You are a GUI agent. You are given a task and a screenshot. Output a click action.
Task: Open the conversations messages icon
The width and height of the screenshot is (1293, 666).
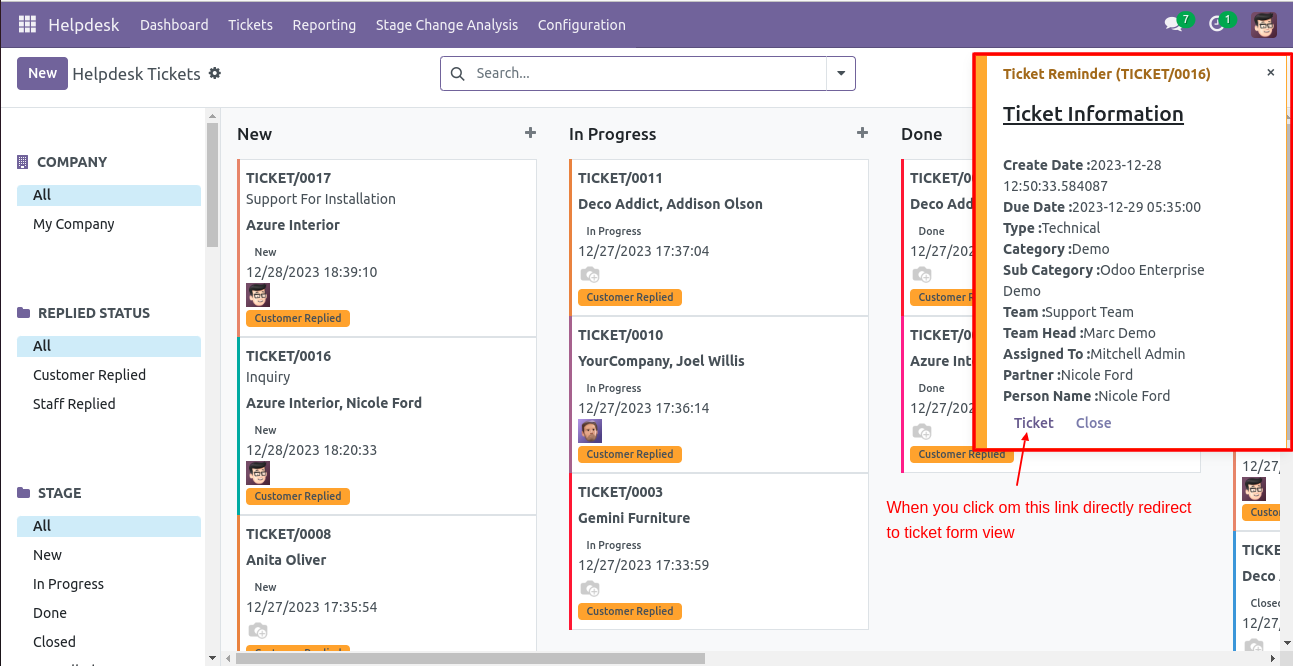[1173, 24]
